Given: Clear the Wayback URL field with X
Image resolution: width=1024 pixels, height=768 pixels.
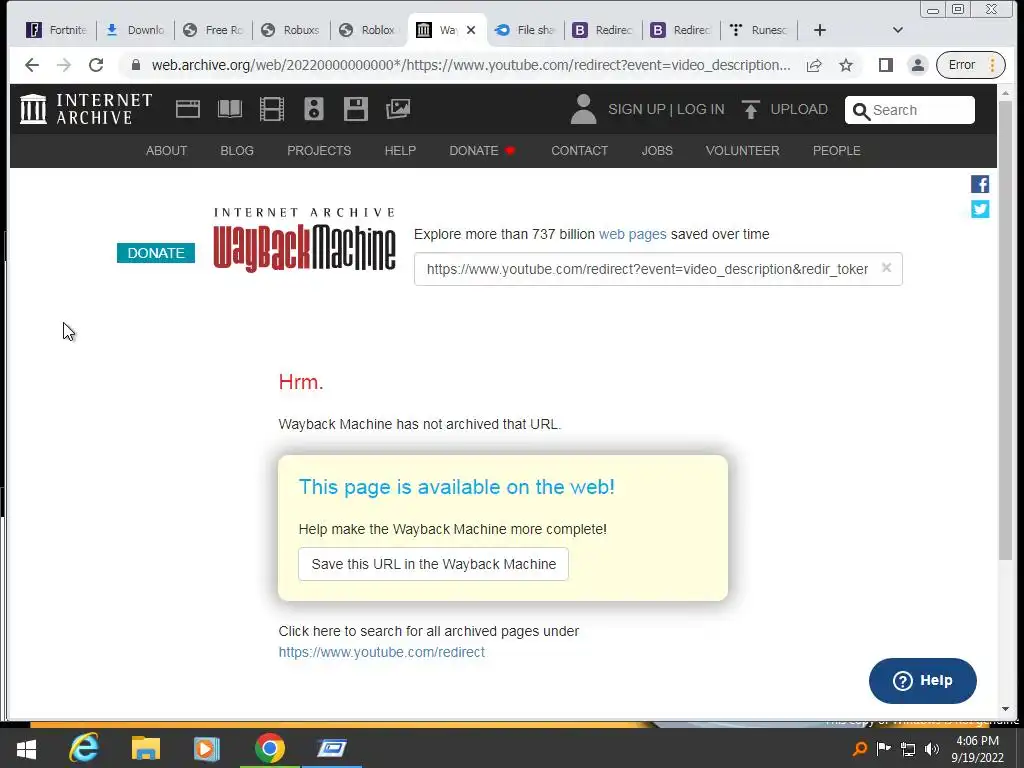Looking at the screenshot, I should point(886,268).
